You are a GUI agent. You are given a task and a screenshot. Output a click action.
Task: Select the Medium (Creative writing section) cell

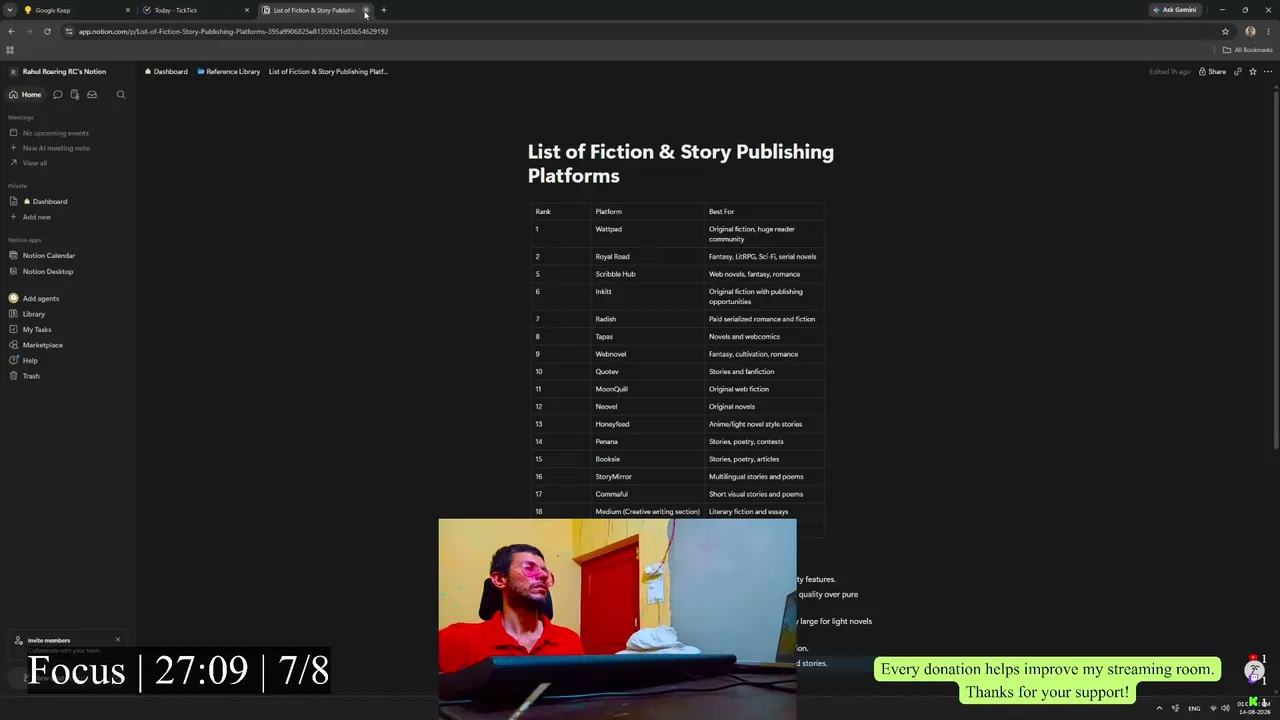coord(648,512)
